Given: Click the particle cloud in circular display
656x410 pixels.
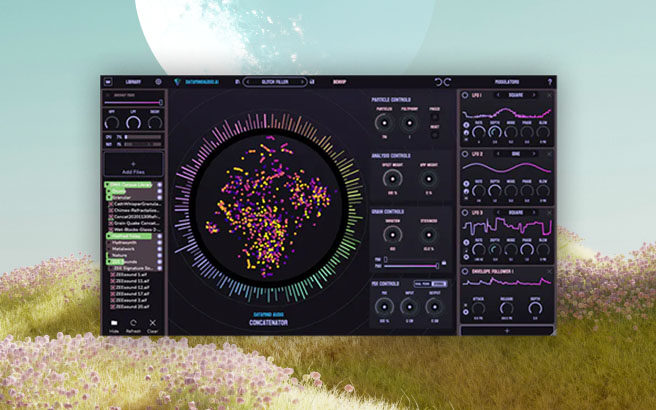Looking at the screenshot, I should click(269, 209).
